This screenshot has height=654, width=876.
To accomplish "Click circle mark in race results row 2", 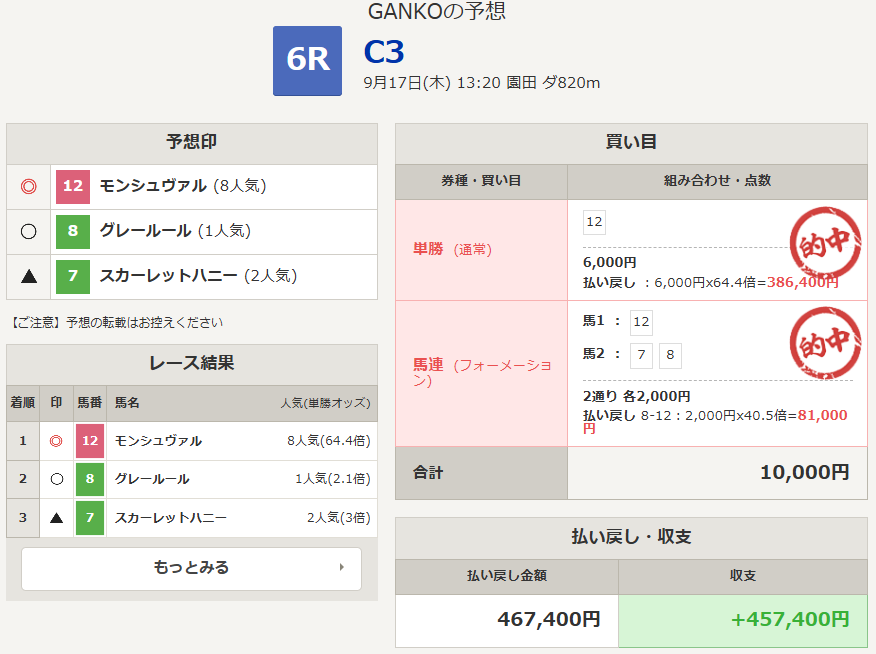I will point(56,479).
